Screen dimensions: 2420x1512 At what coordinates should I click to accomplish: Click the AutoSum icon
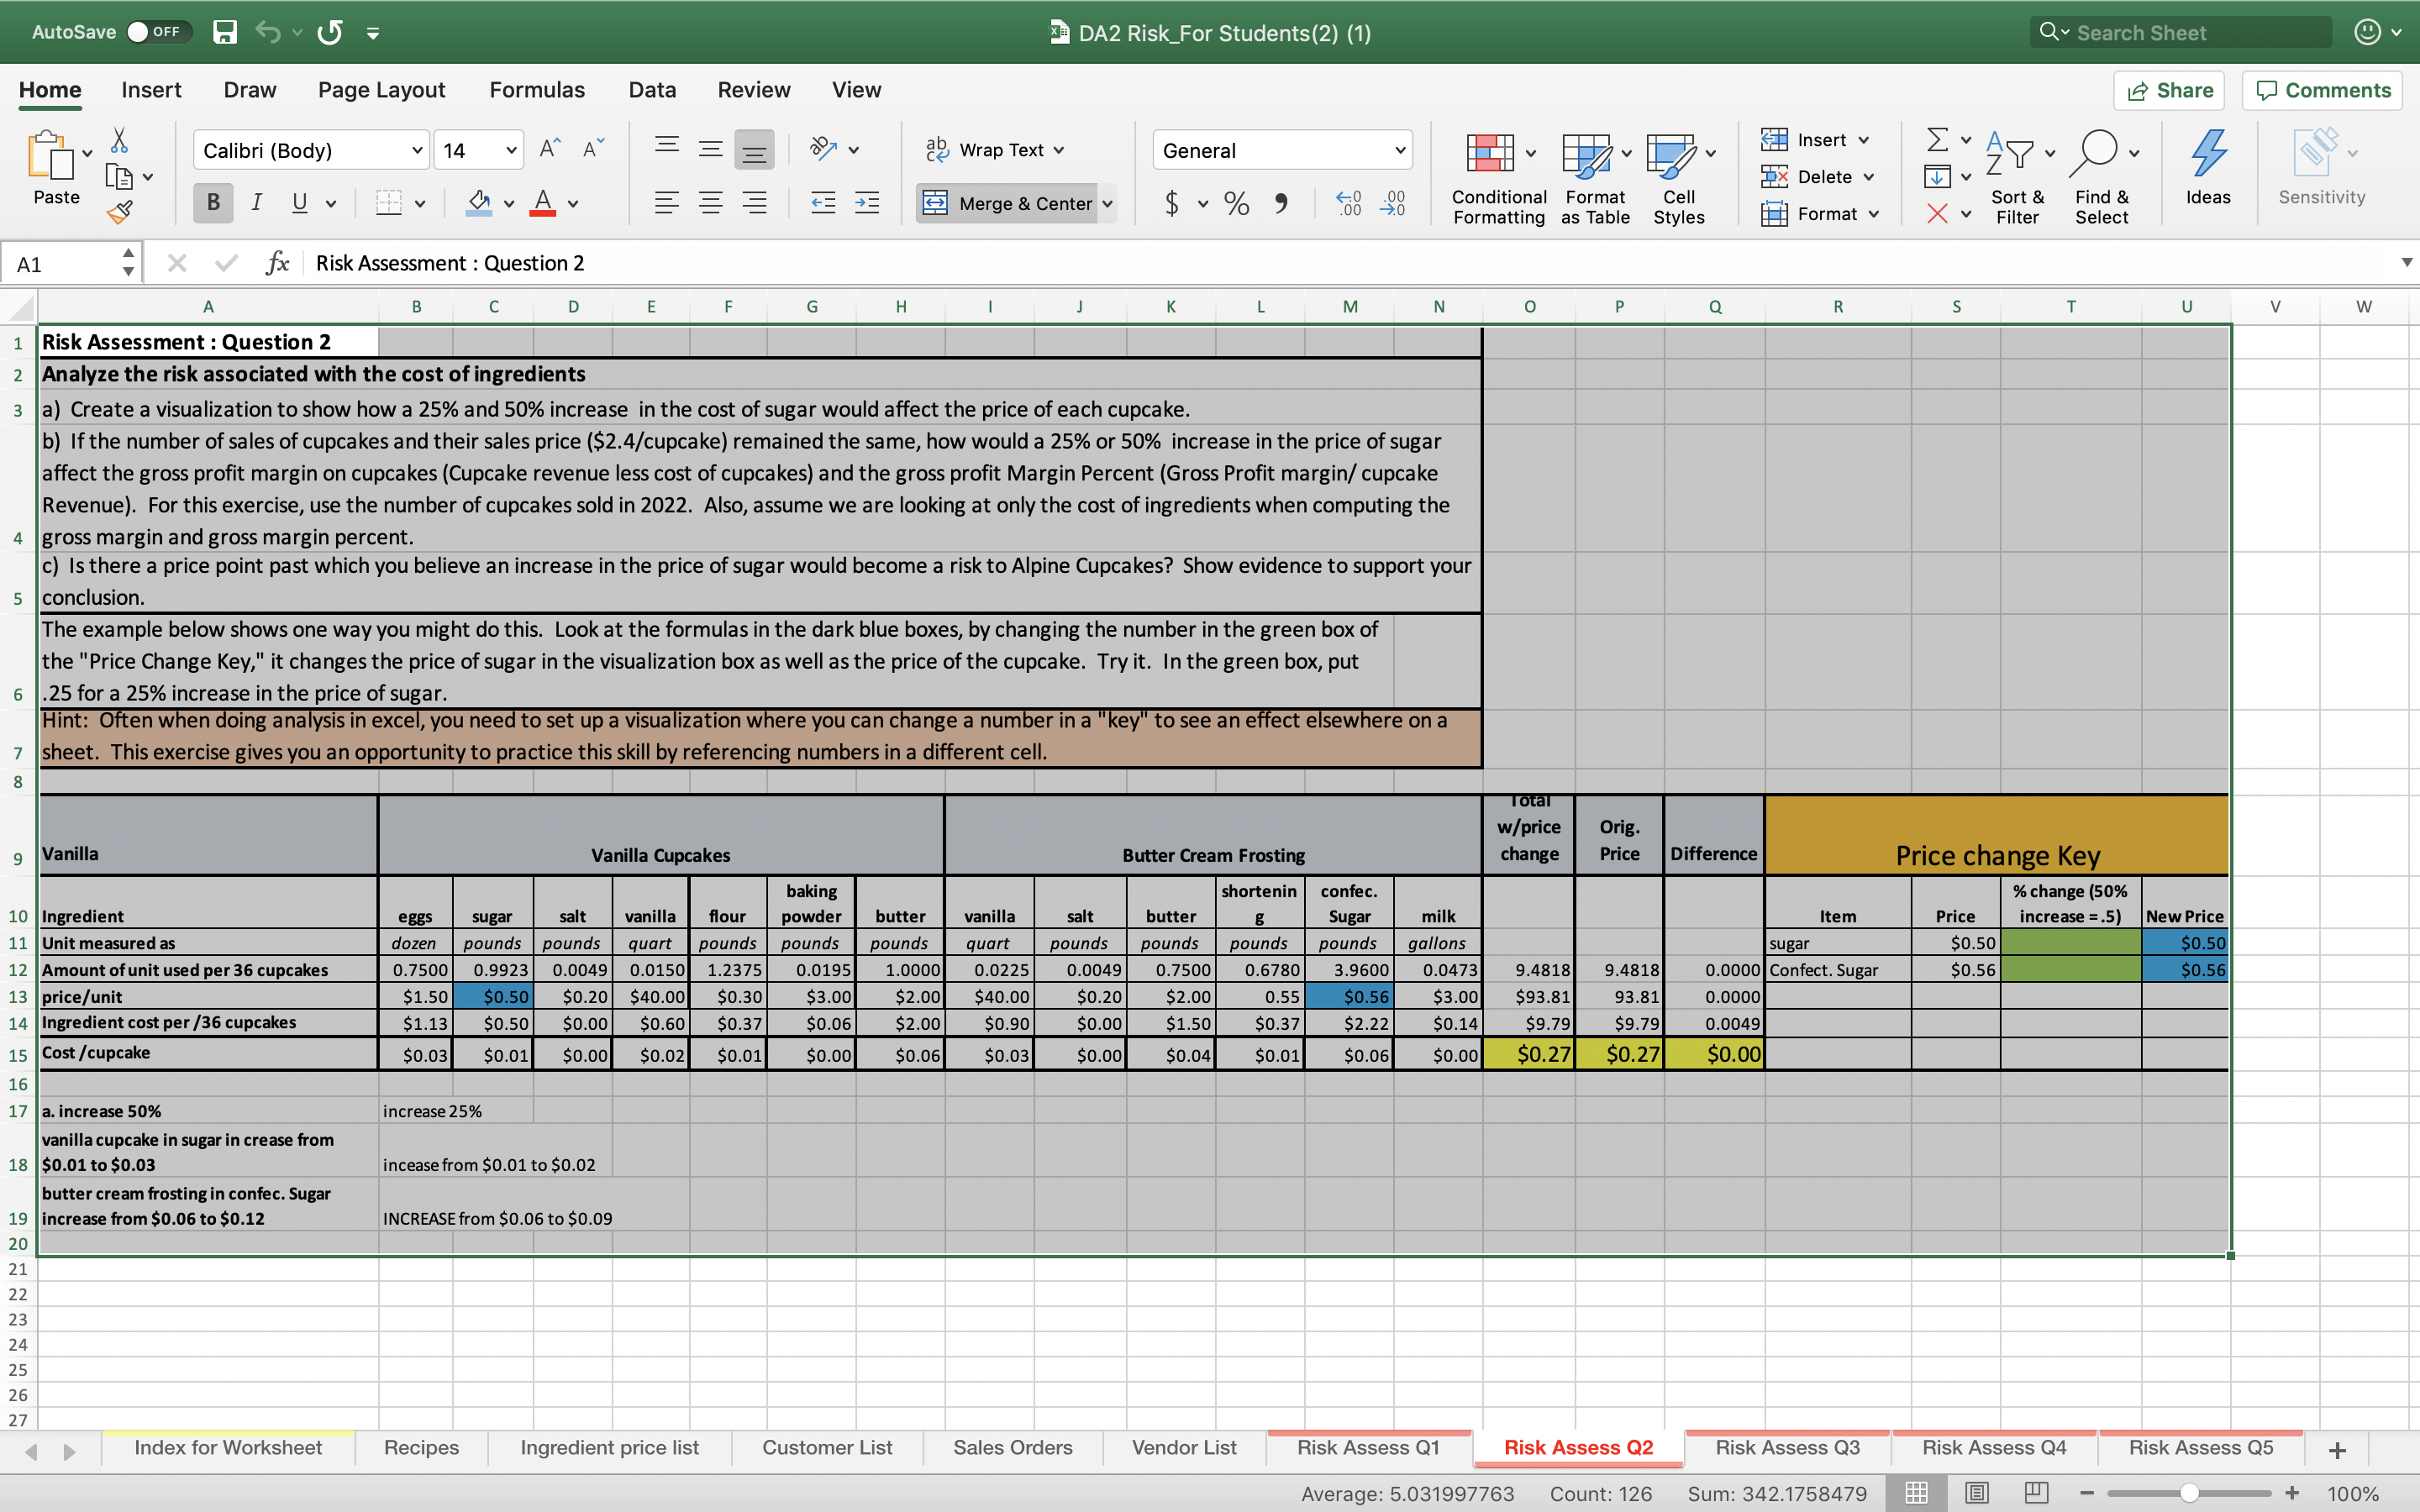[1938, 139]
